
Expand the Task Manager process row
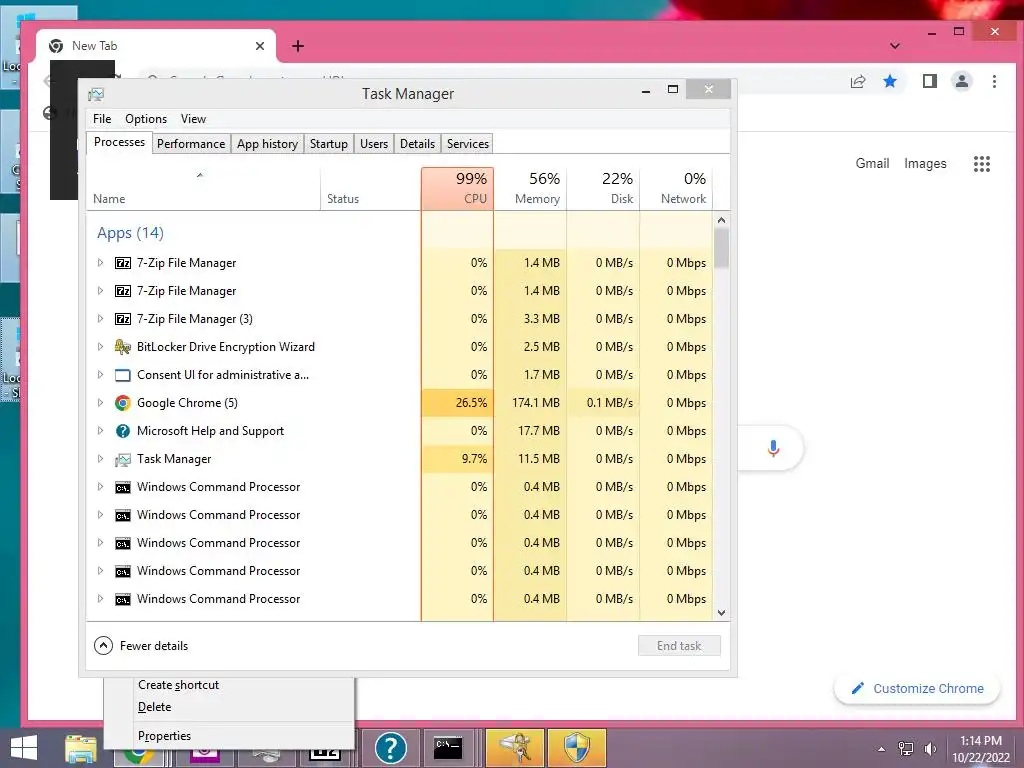(x=100, y=459)
